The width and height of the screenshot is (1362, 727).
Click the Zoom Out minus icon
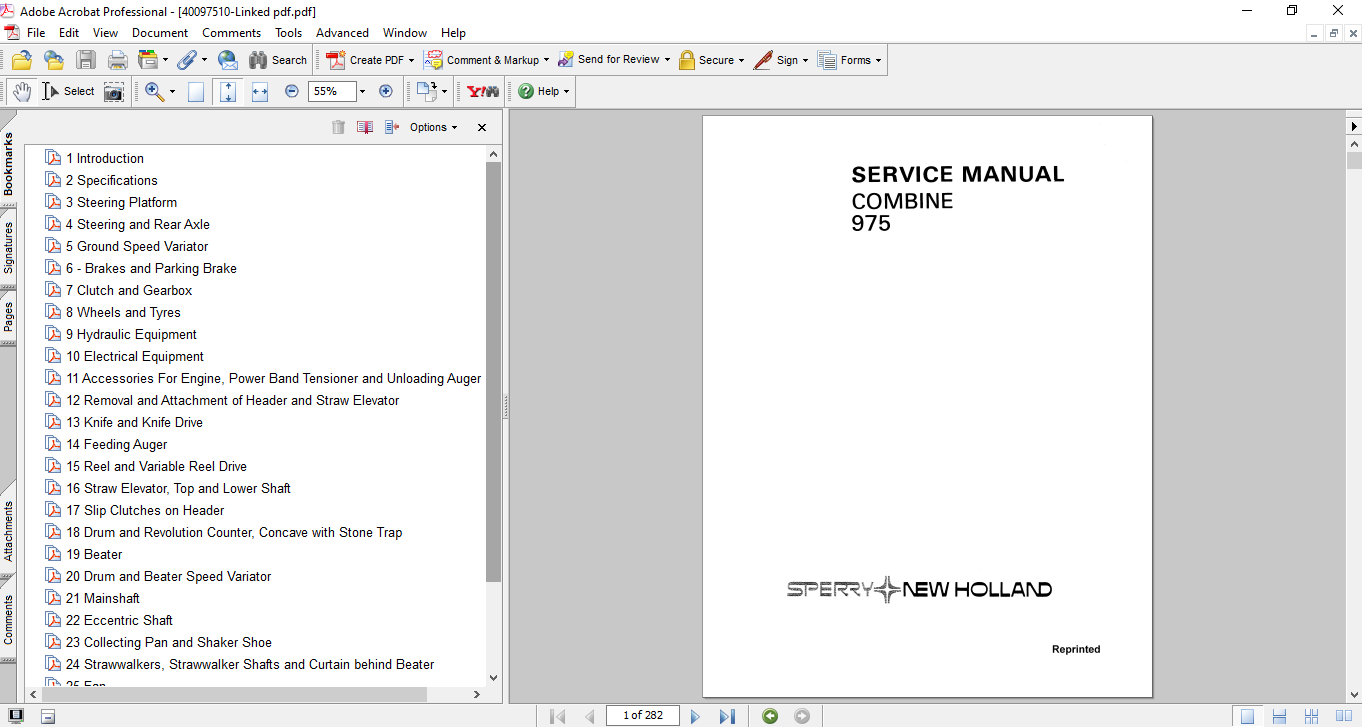(x=292, y=91)
